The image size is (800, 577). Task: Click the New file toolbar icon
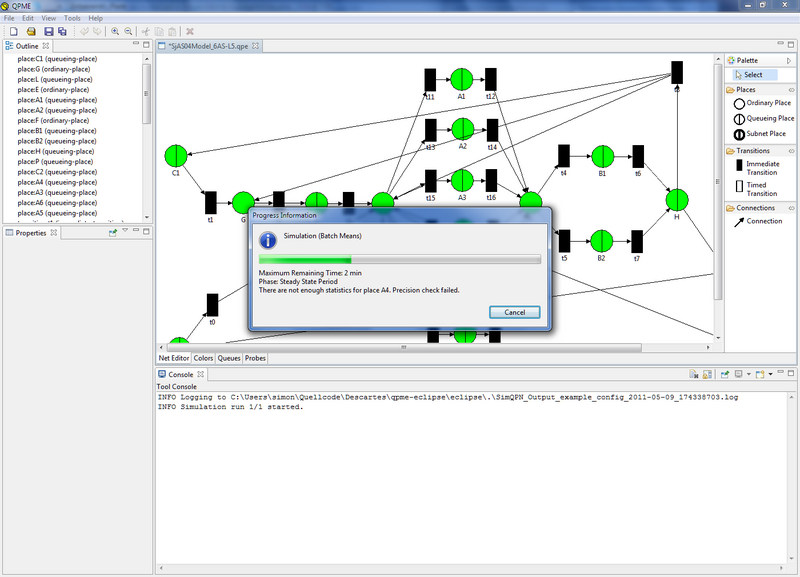12,32
